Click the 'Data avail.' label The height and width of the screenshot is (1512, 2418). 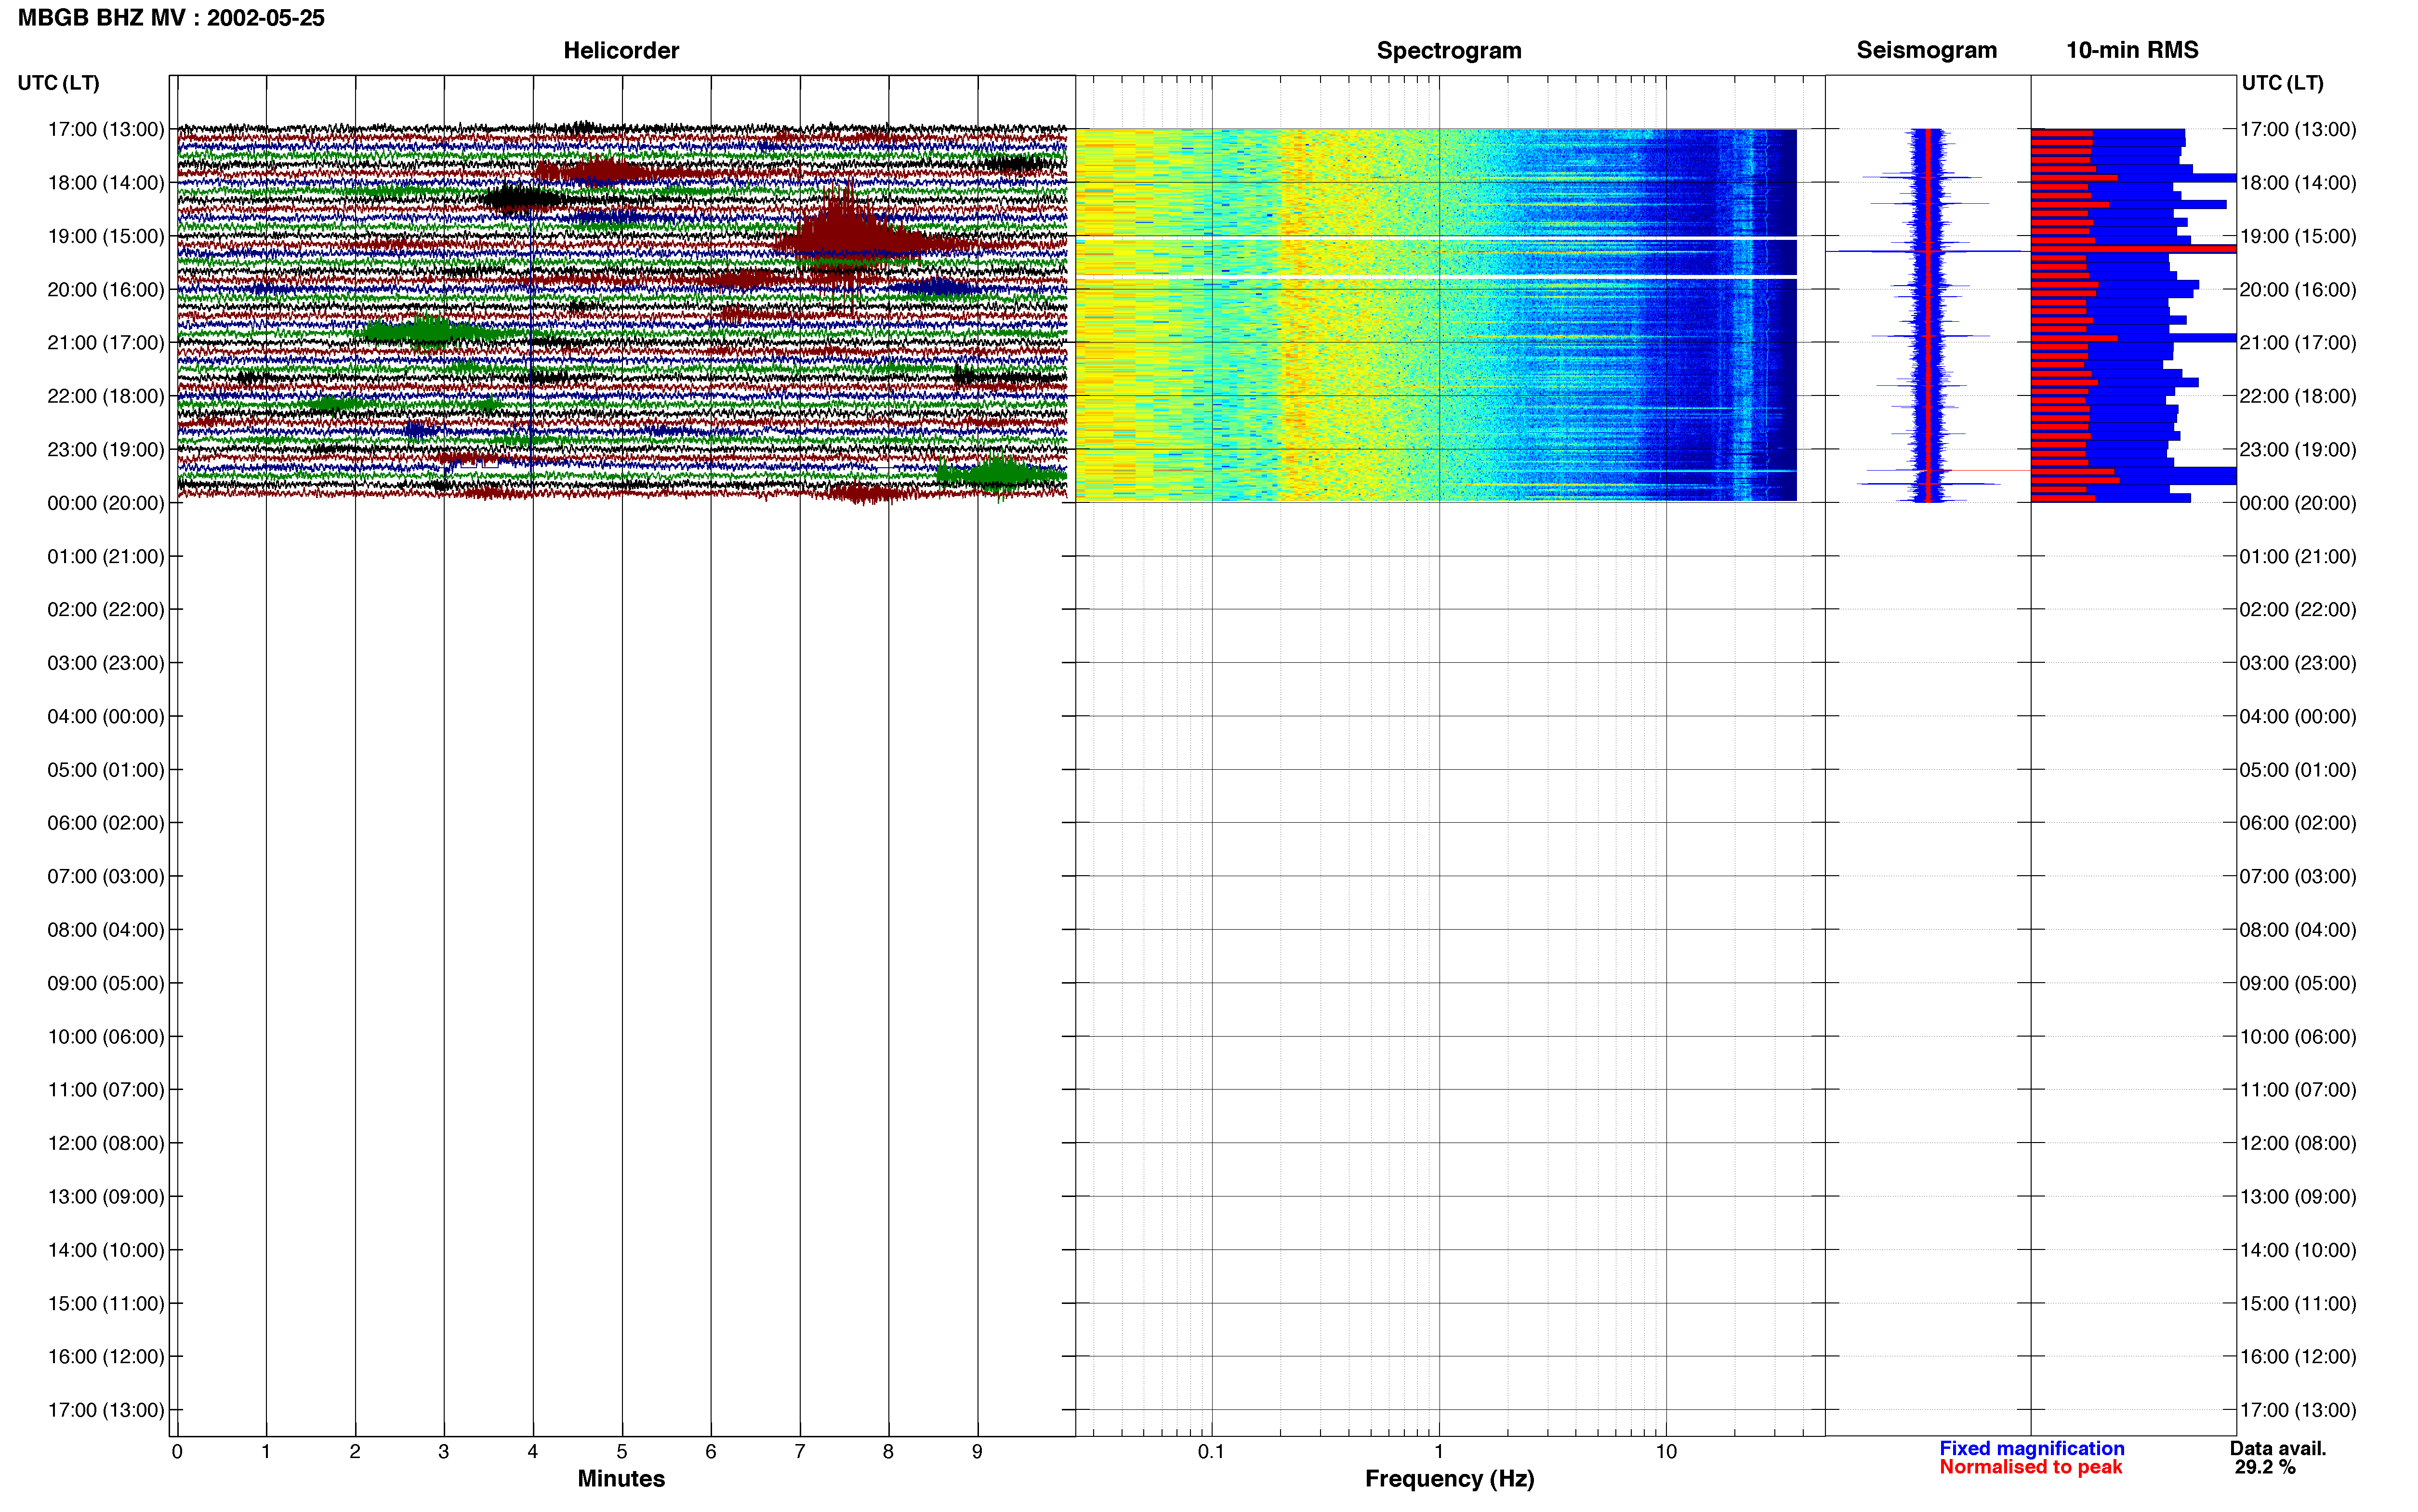(x=2278, y=1448)
